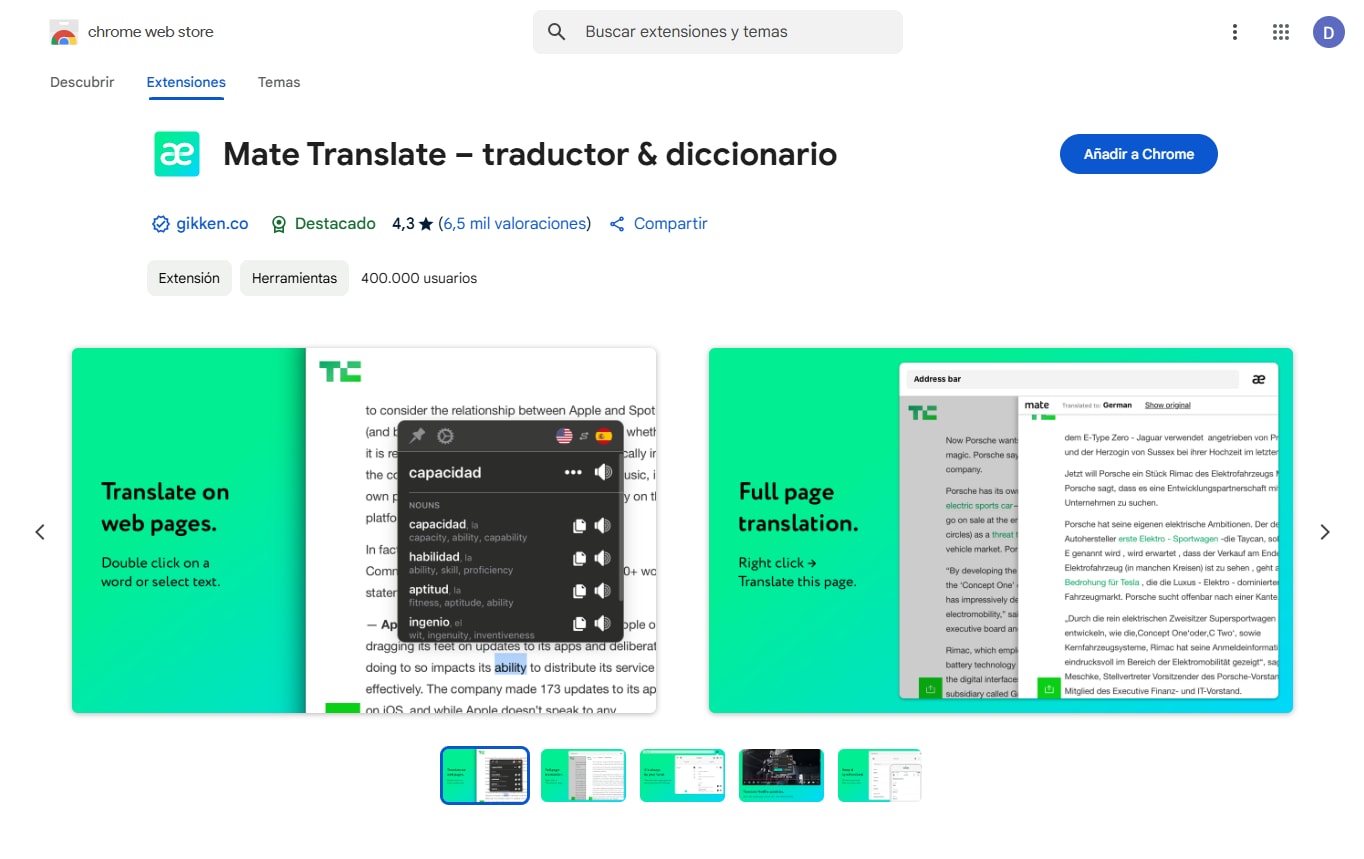This screenshot has height=859, width=1364.
Task: Click the Herramientas category chip
Action: (x=294, y=278)
